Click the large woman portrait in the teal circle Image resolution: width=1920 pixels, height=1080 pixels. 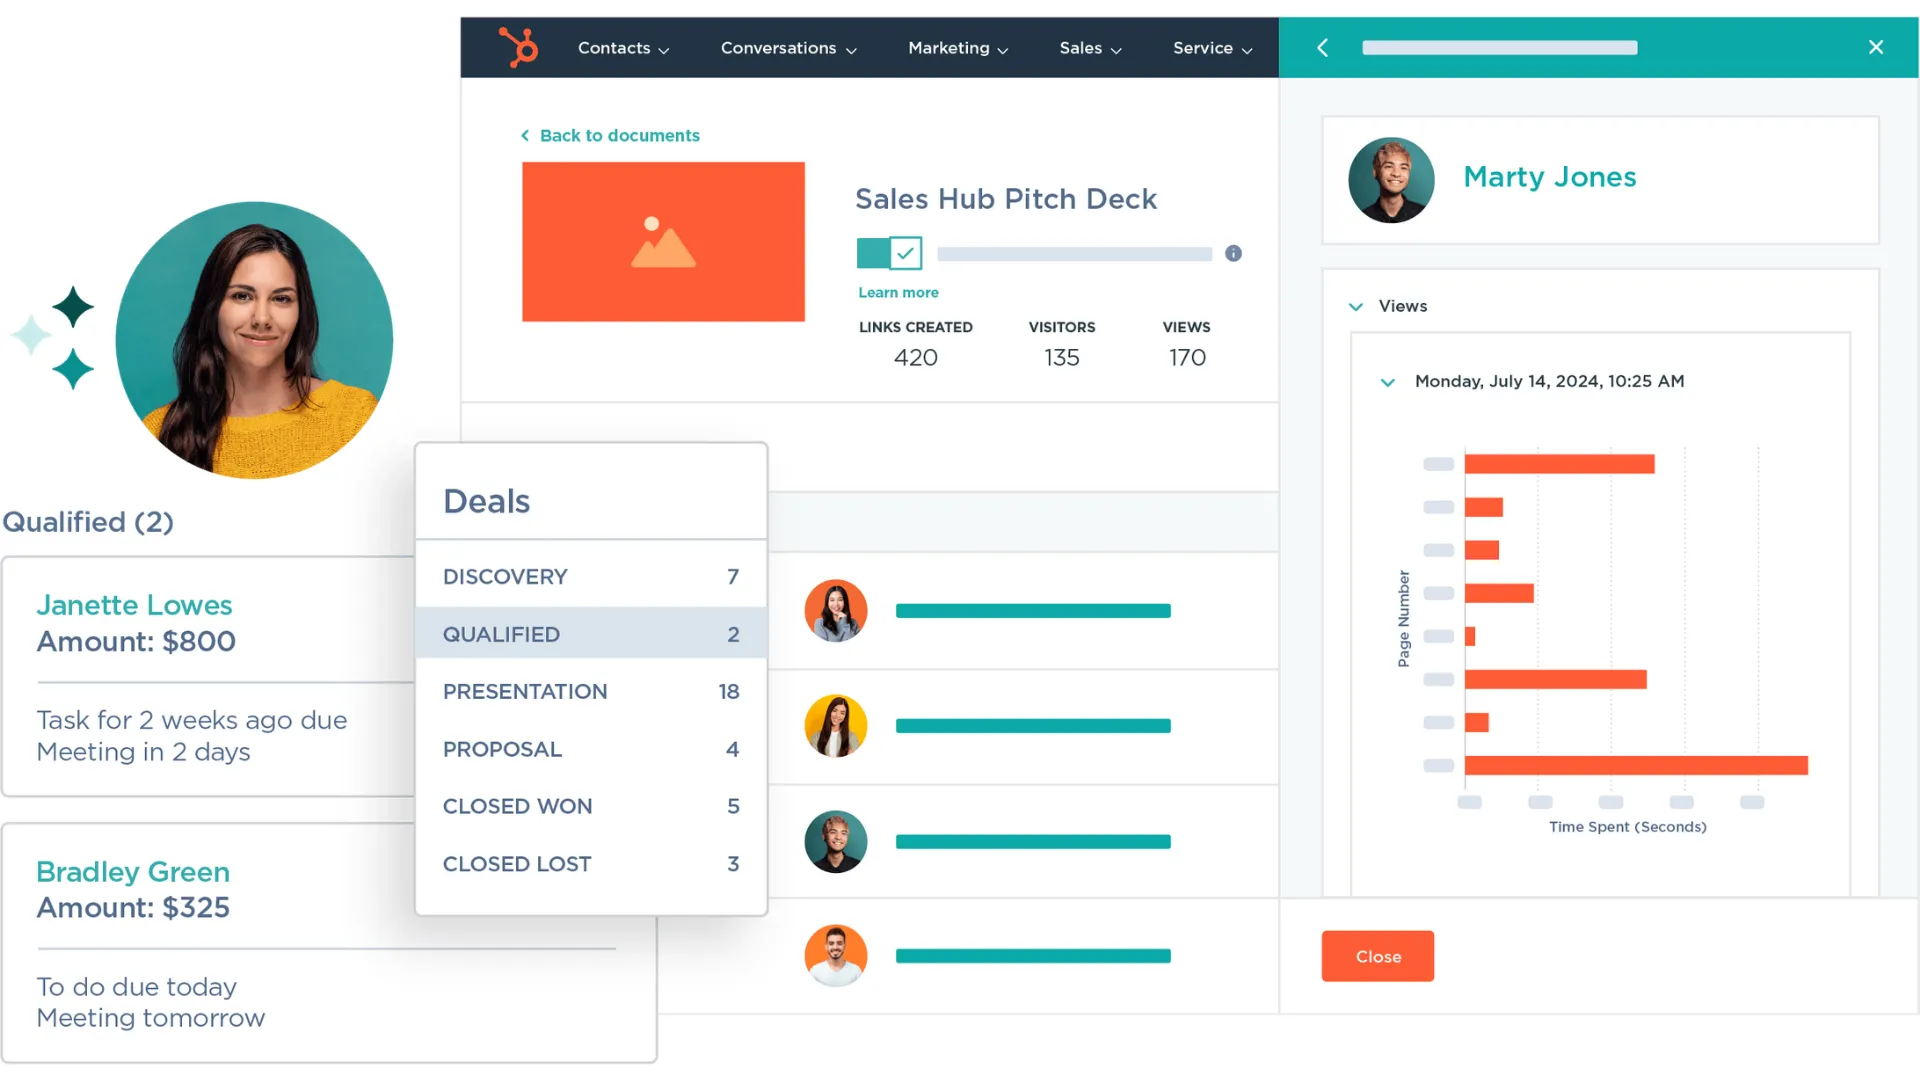[254, 341]
